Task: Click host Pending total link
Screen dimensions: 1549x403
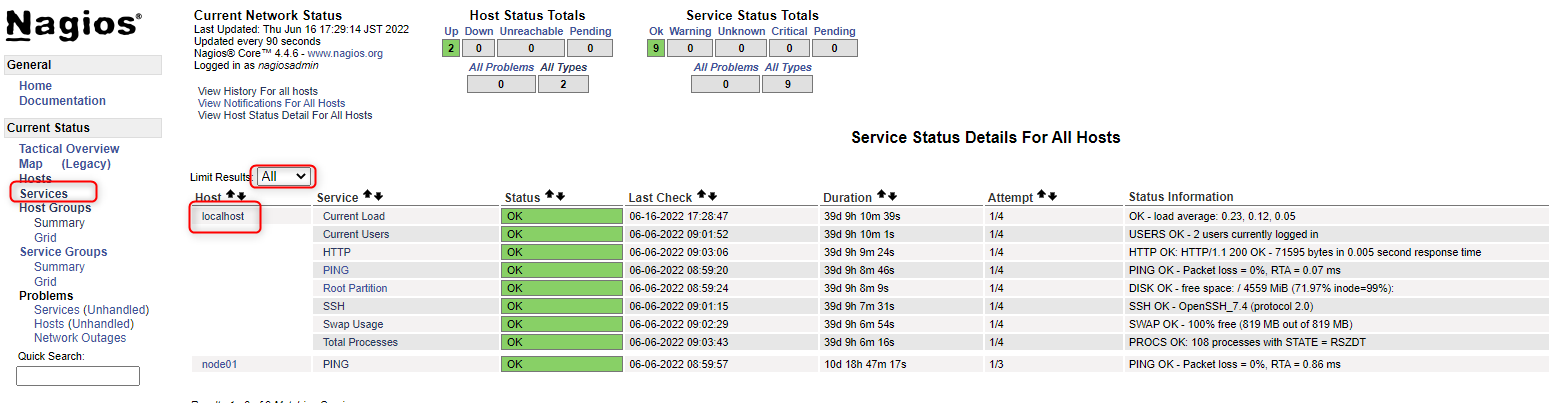Action: coord(590,32)
